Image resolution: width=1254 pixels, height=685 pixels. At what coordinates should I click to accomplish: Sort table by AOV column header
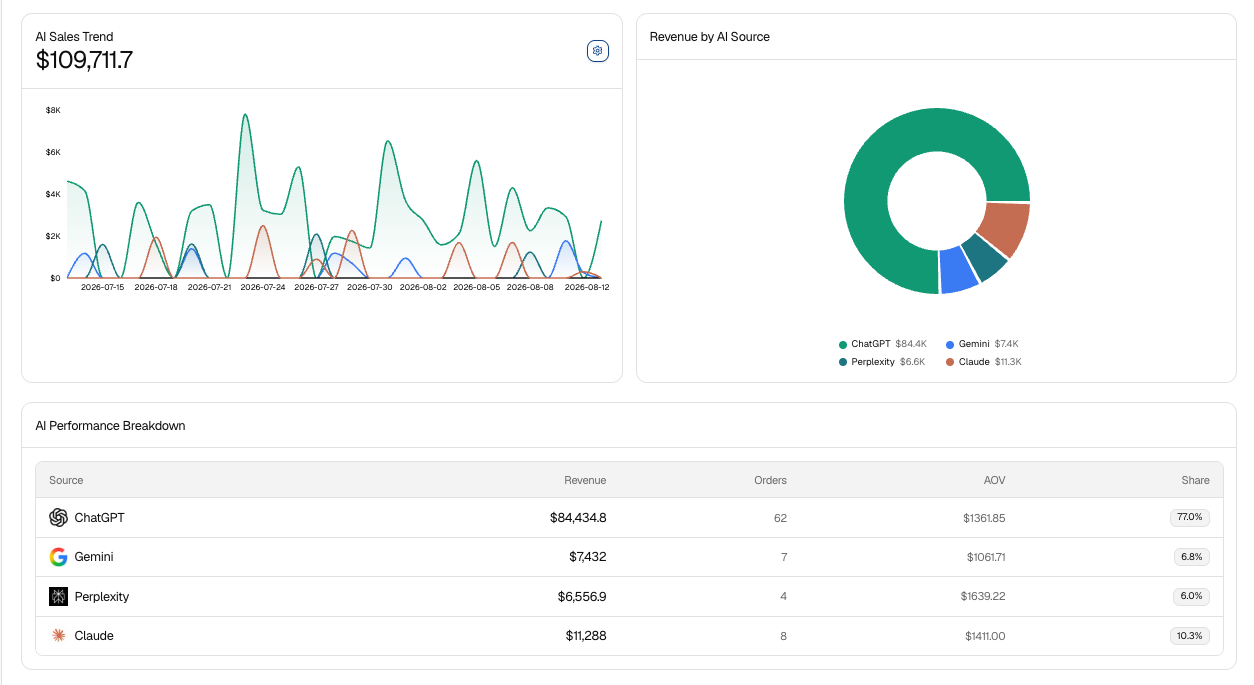point(994,480)
